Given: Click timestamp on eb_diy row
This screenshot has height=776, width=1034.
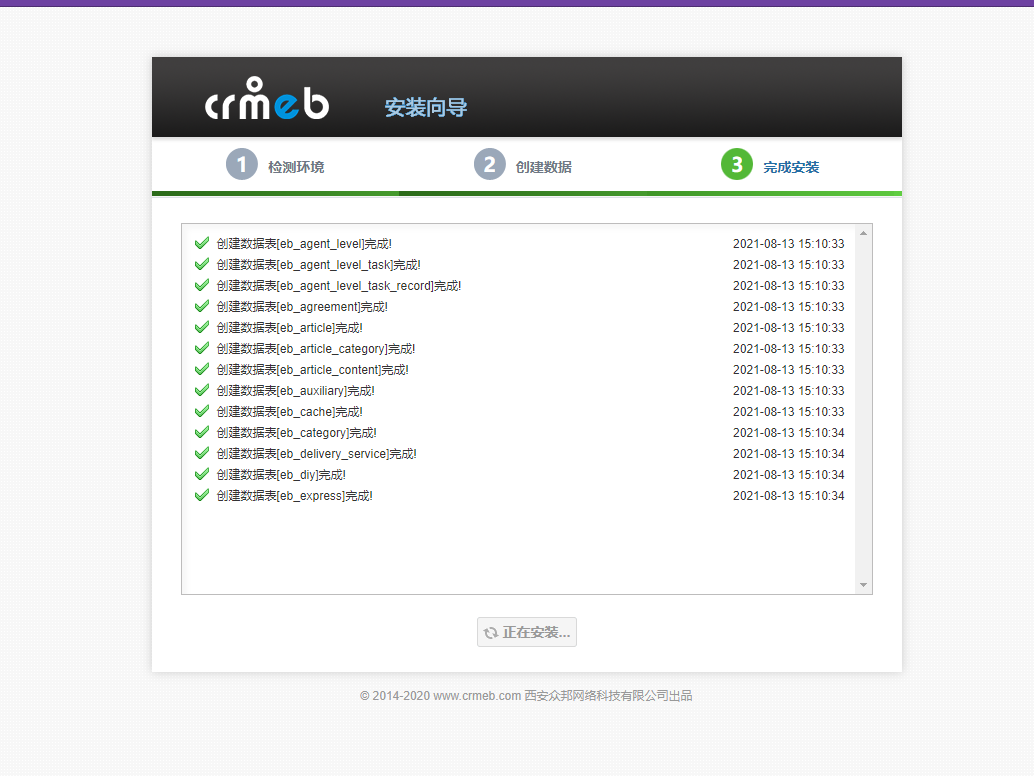Looking at the screenshot, I should pos(789,475).
